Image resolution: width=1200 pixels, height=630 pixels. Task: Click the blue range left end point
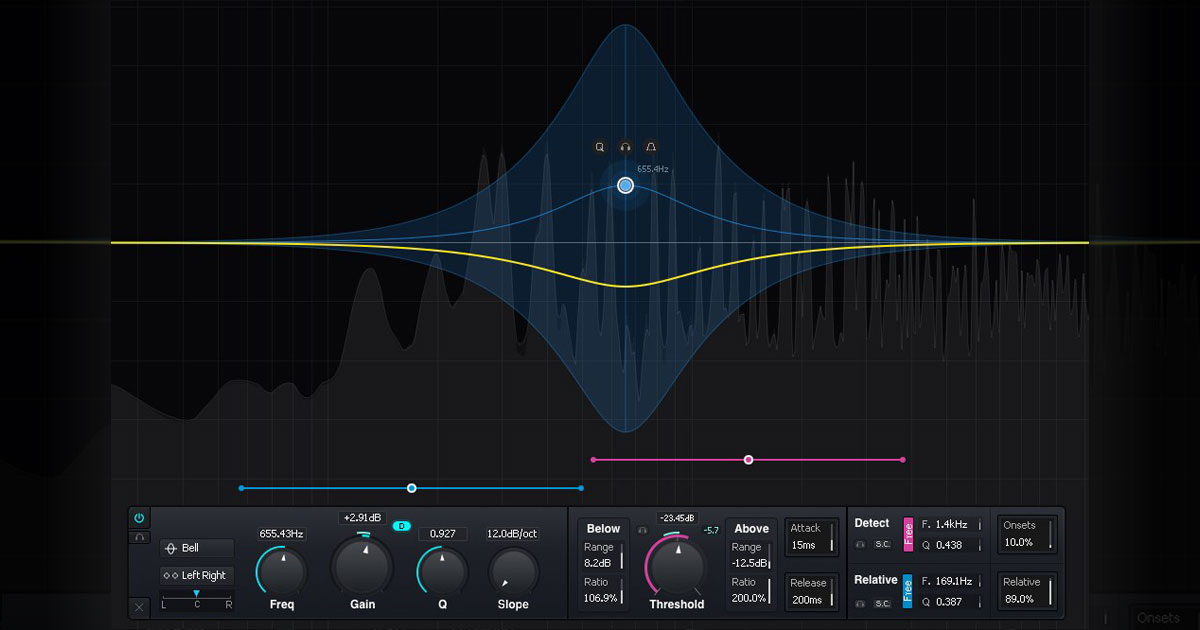pos(241,488)
